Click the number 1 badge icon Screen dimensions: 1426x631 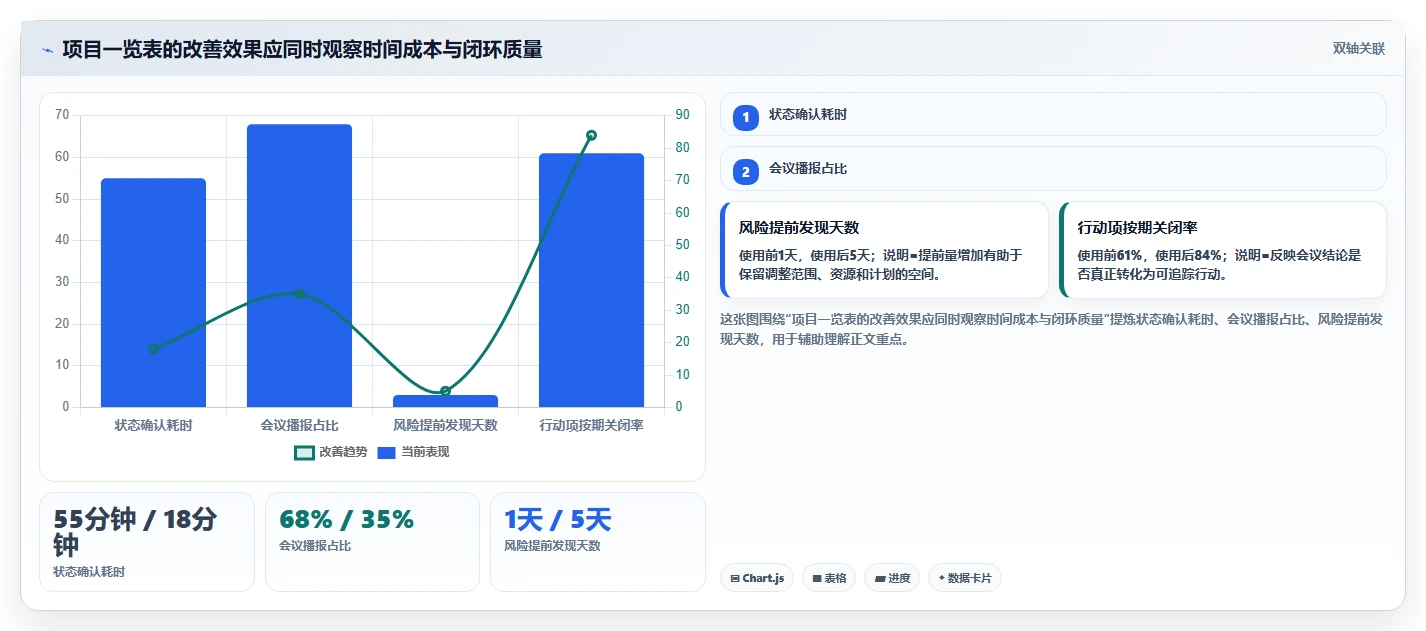click(x=745, y=117)
